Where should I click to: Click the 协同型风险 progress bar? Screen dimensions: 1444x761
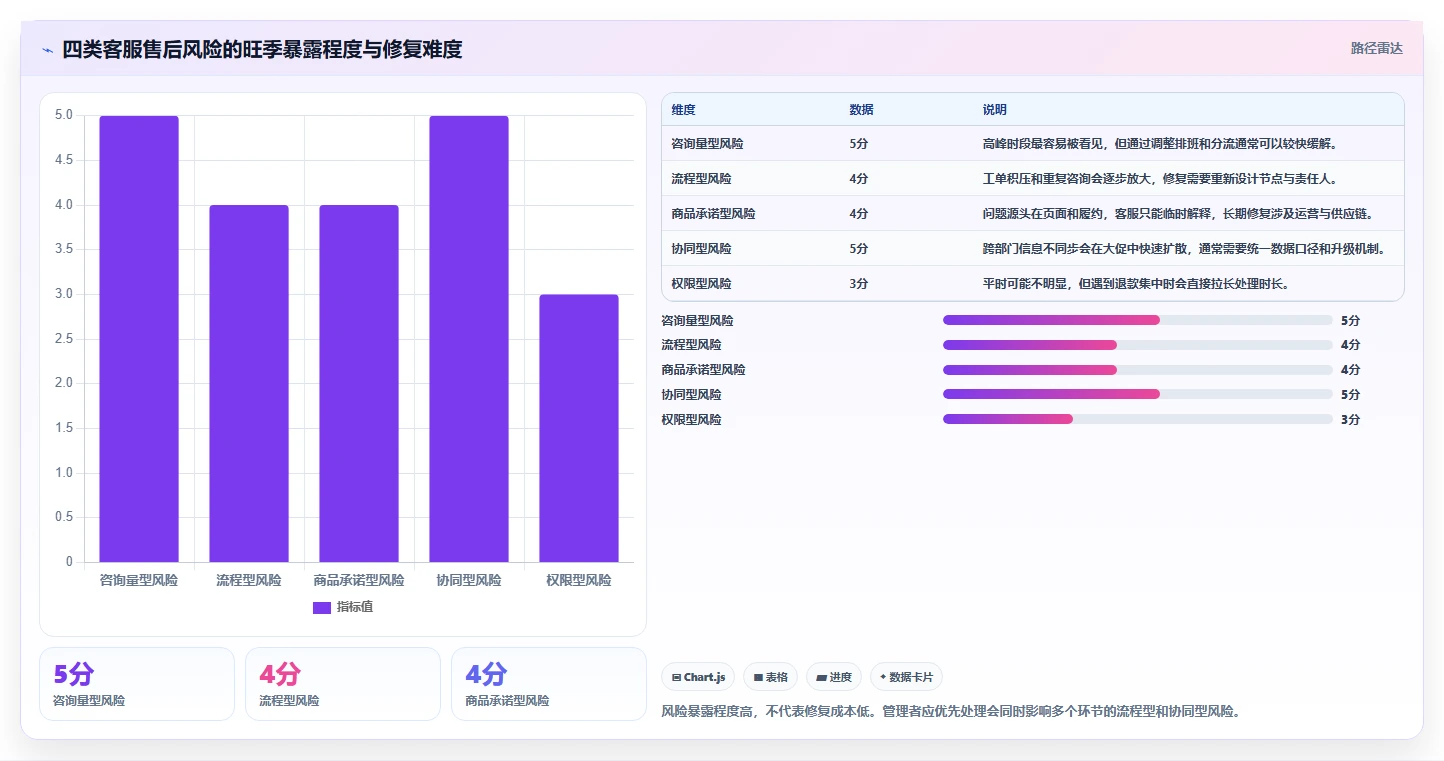1138,394
